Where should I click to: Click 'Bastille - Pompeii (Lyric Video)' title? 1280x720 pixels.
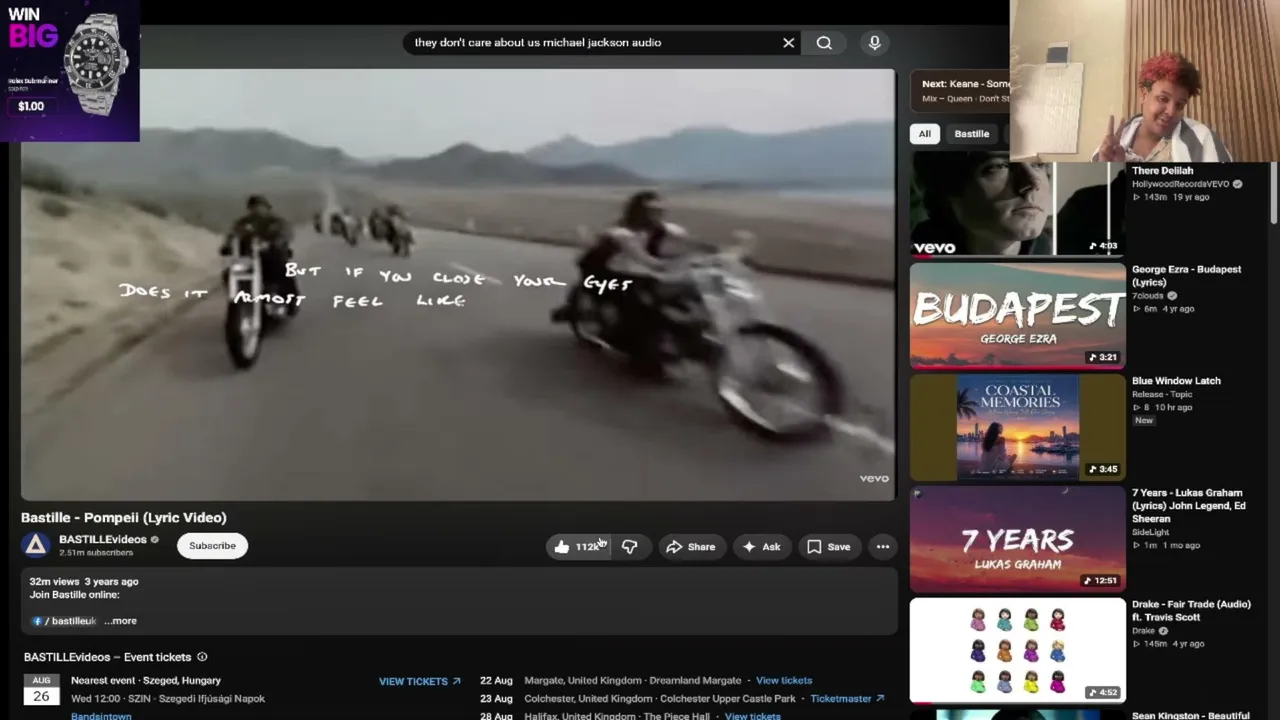tap(124, 518)
